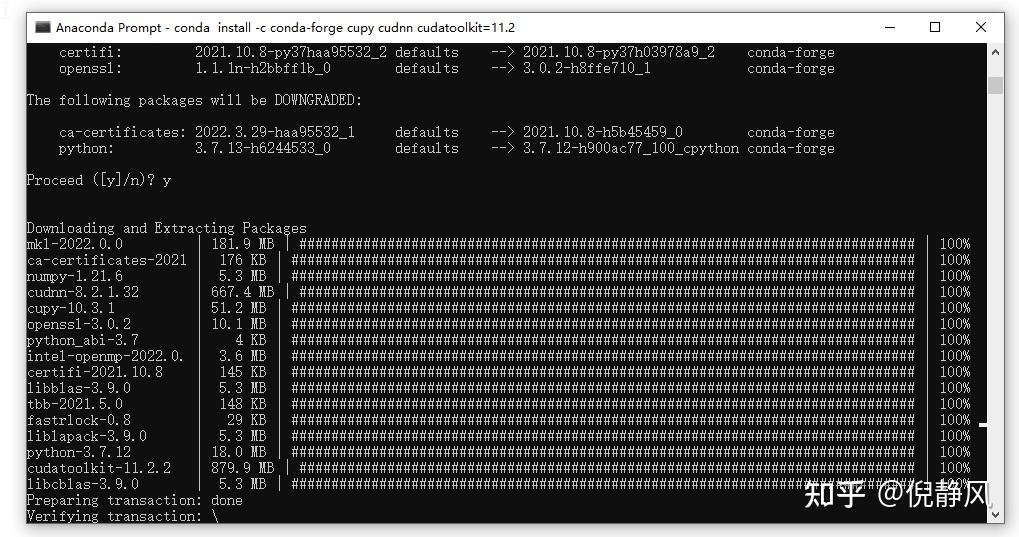Click the ca-certificates-2021 download row name
The height and width of the screenshot is (537, 1019).
click(107, 260)
